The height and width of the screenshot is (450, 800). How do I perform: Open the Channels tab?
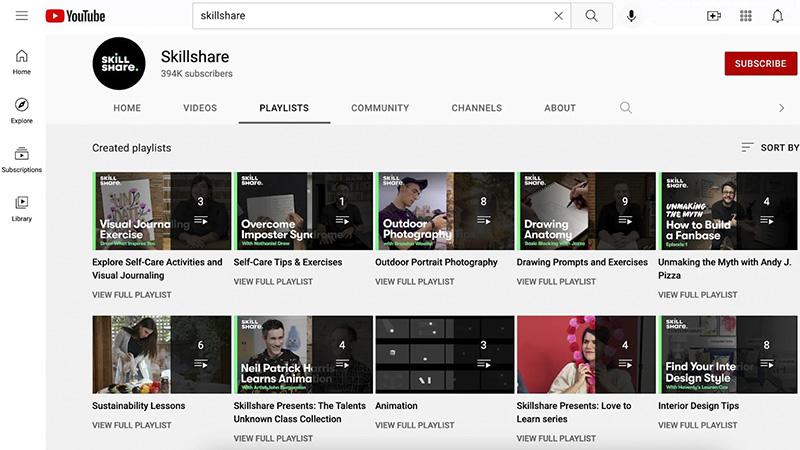tap(477, 108)
